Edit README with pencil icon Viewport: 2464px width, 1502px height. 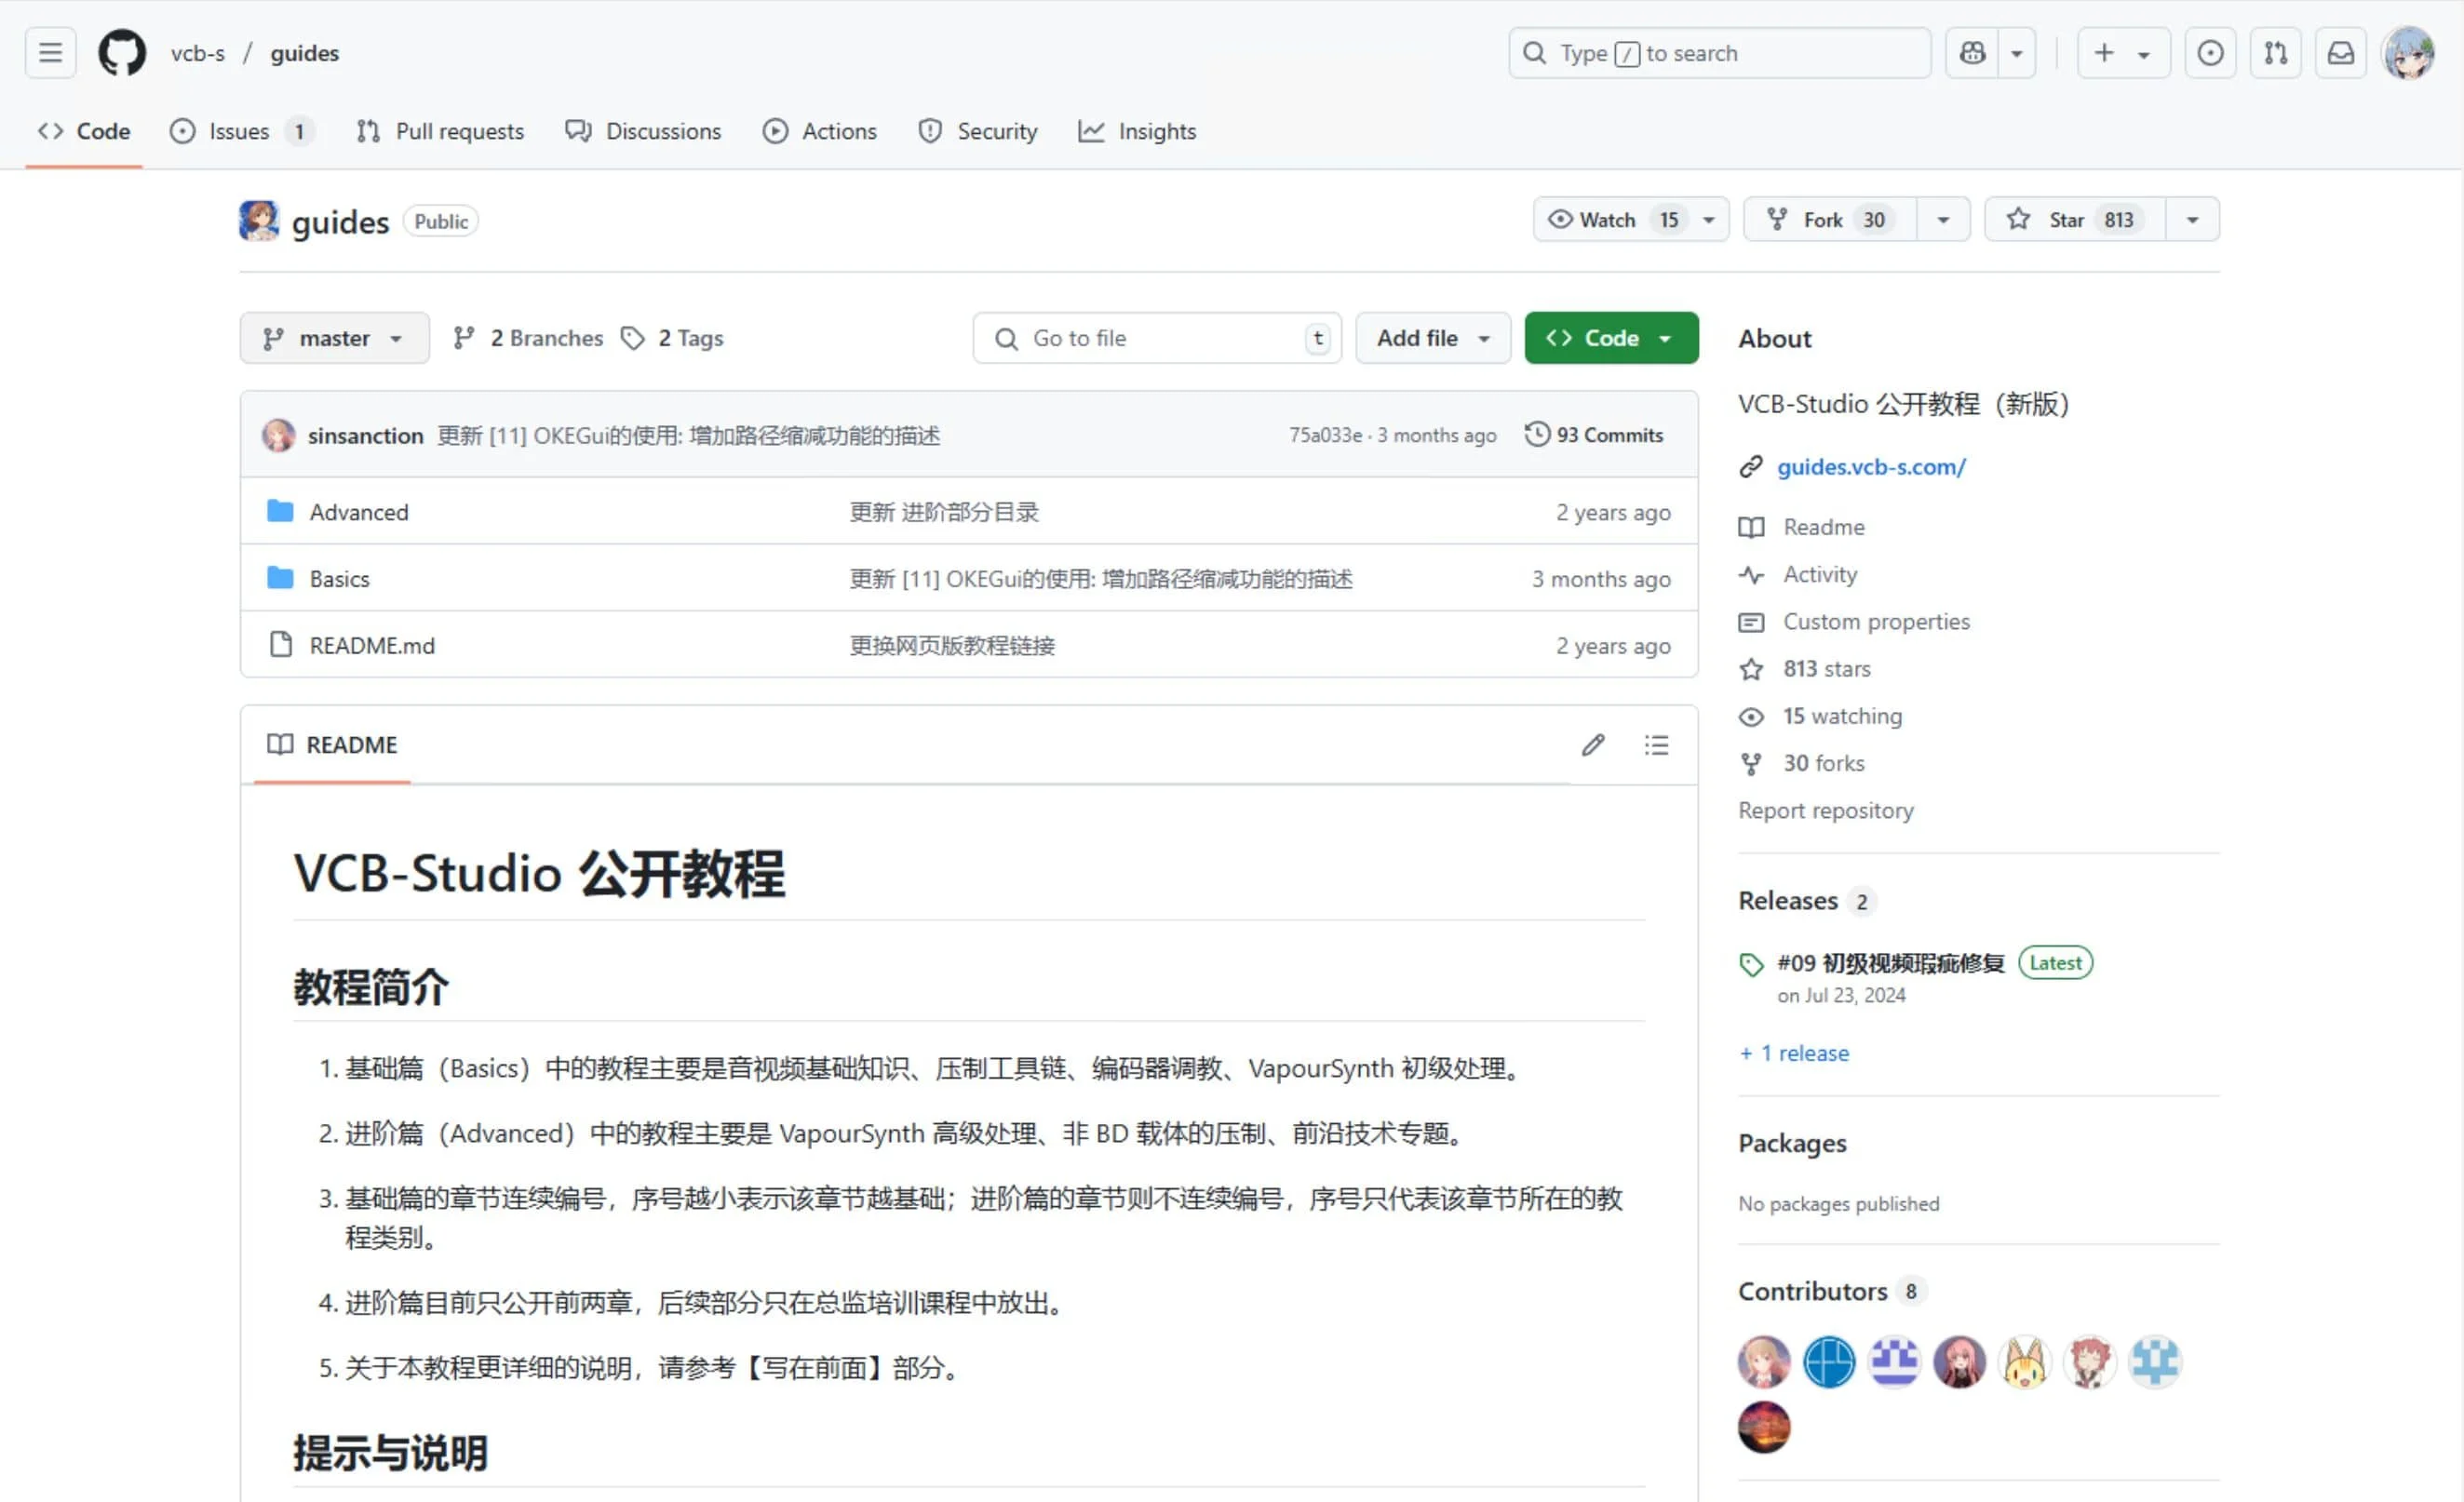[x=1593, y=745]
